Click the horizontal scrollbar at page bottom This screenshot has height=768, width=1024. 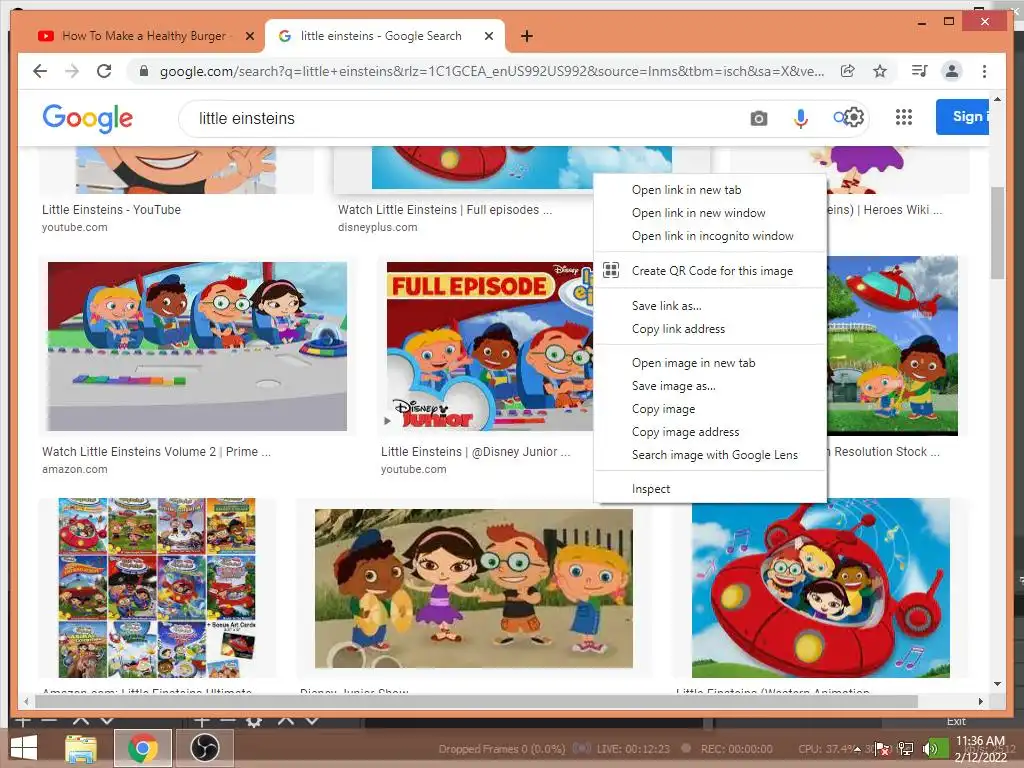click(476, 701)
